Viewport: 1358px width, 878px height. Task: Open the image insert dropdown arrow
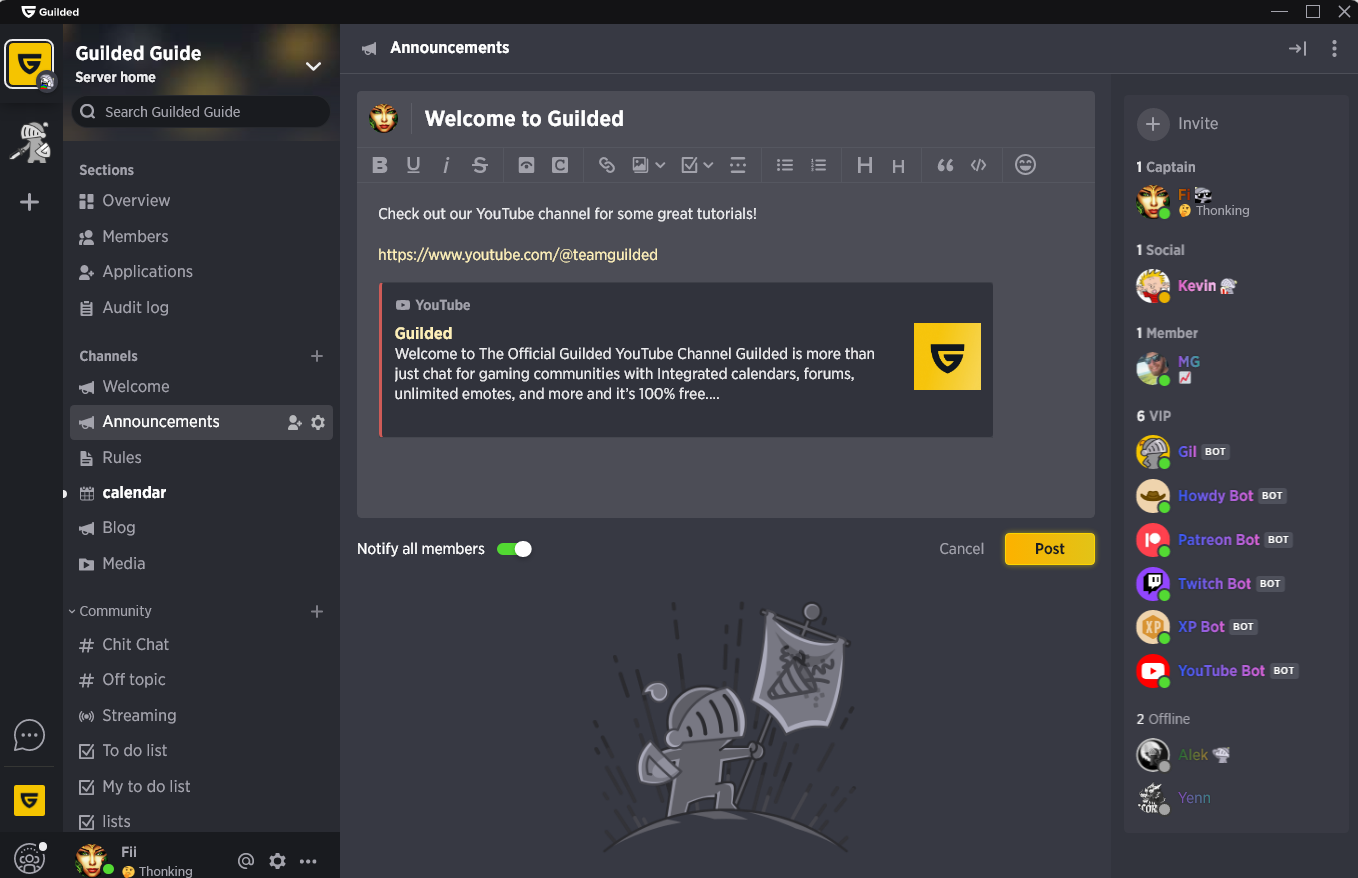tap(660, 166)
